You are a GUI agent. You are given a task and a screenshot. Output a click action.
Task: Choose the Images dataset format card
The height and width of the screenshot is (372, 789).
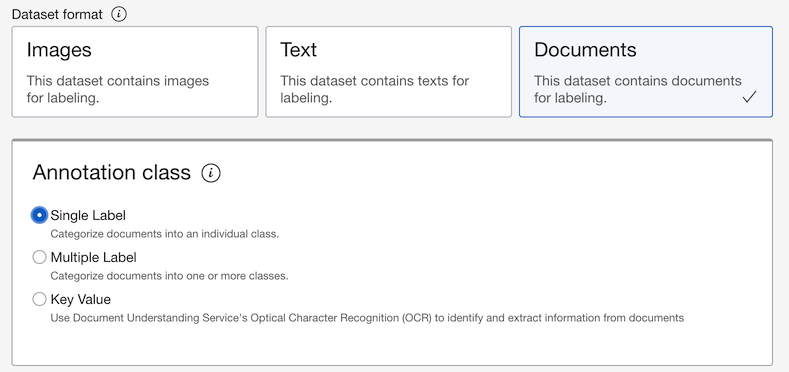135,72
